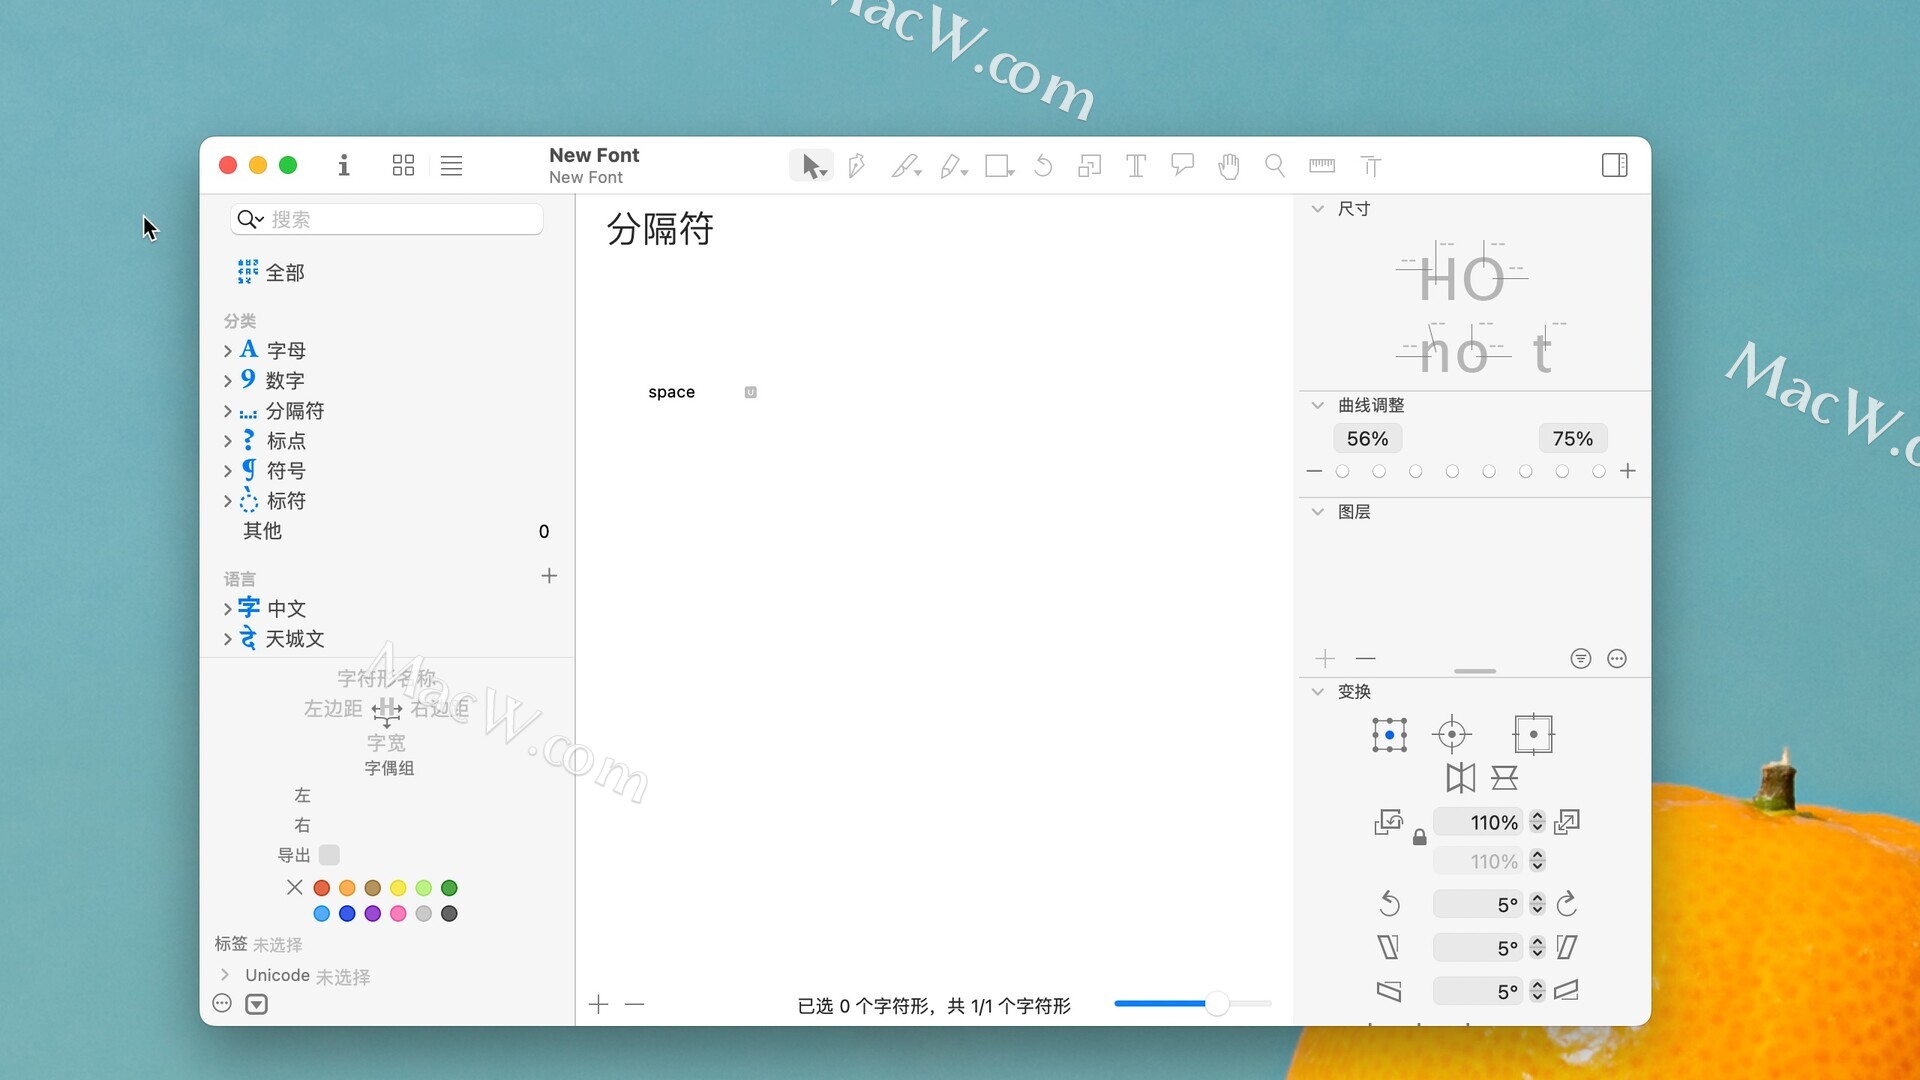The image size is (1920, 1080).
Task: Scale up selection by 110%
Action: [x=1567, y=822]
